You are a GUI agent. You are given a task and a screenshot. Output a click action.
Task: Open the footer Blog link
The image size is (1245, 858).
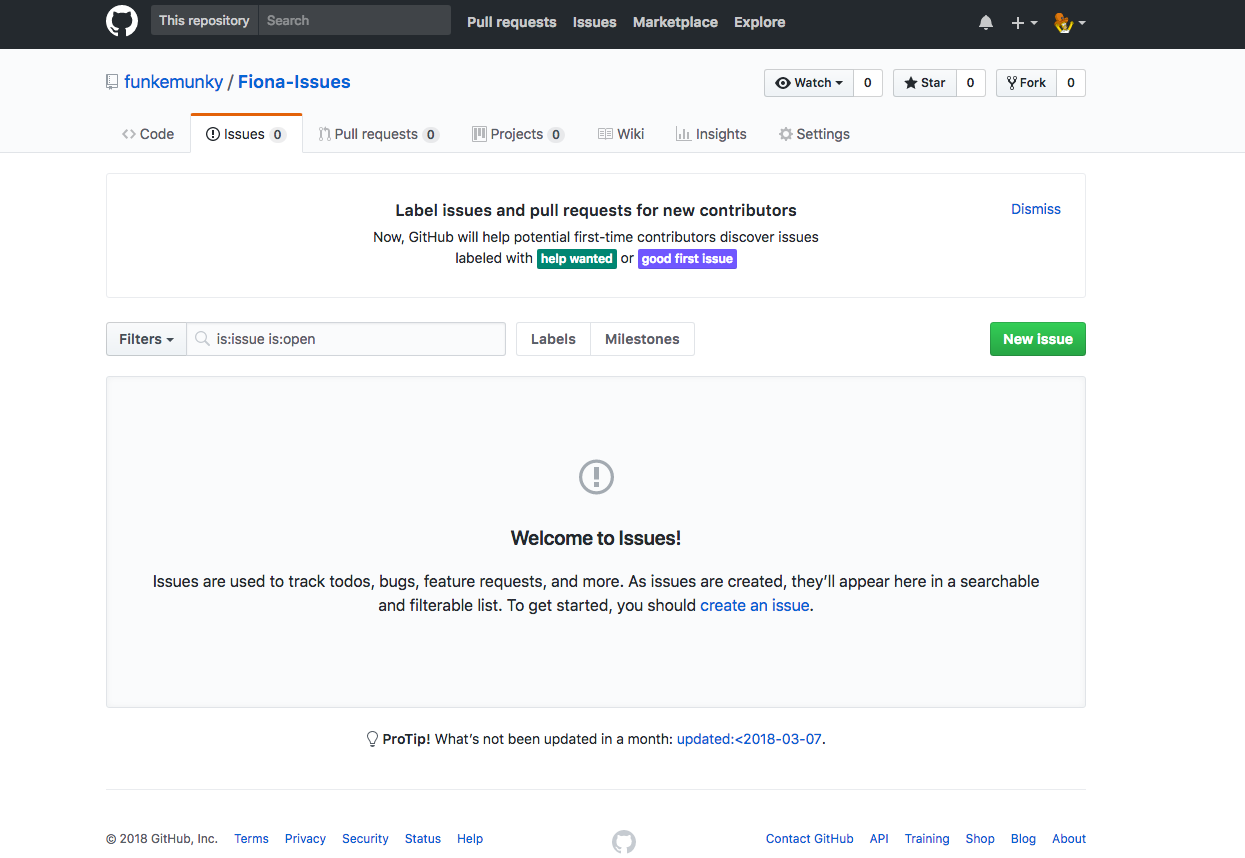click(1023, 839)
